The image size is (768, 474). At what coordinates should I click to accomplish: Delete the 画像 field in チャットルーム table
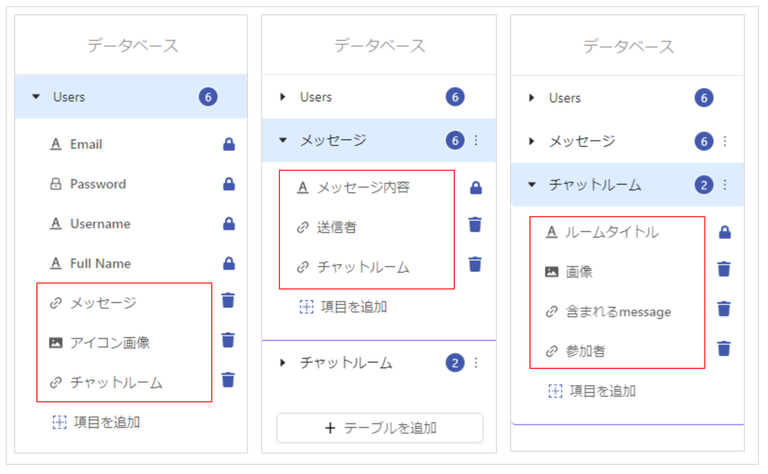(x=724, y=269)
